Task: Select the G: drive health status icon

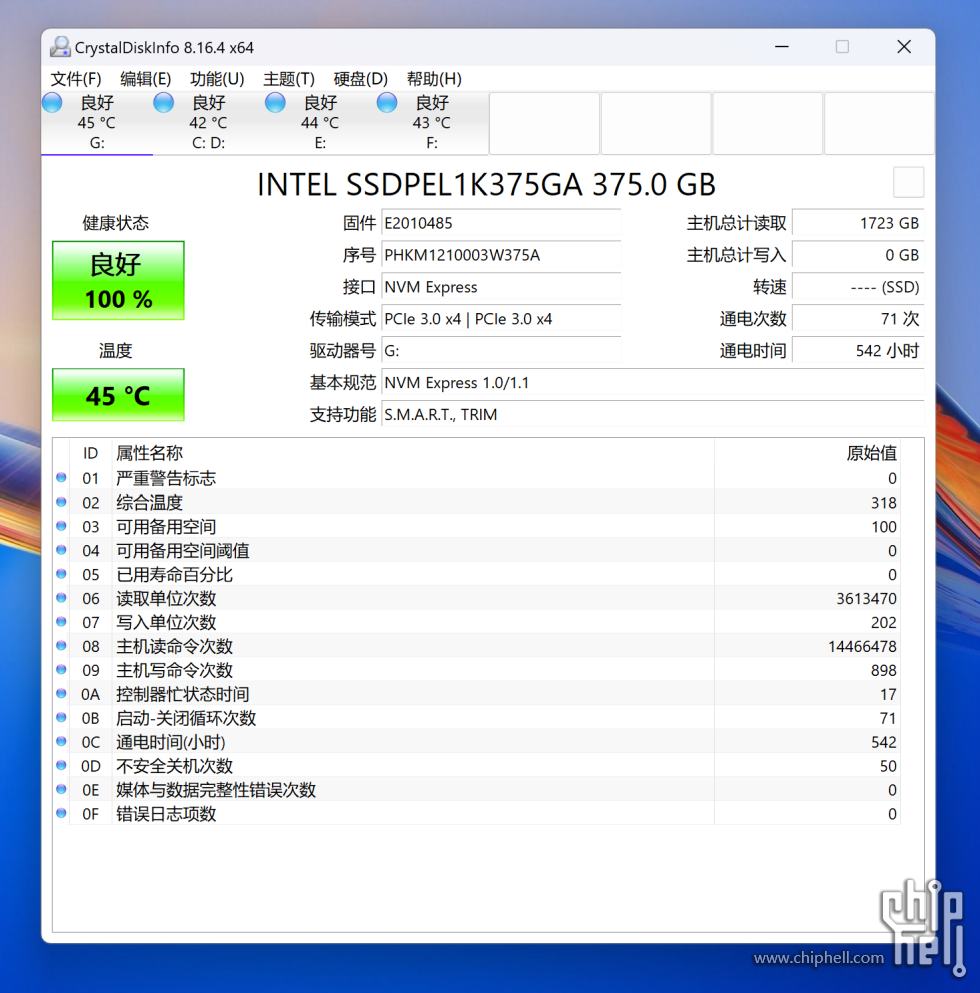Action: pos(53,103)
